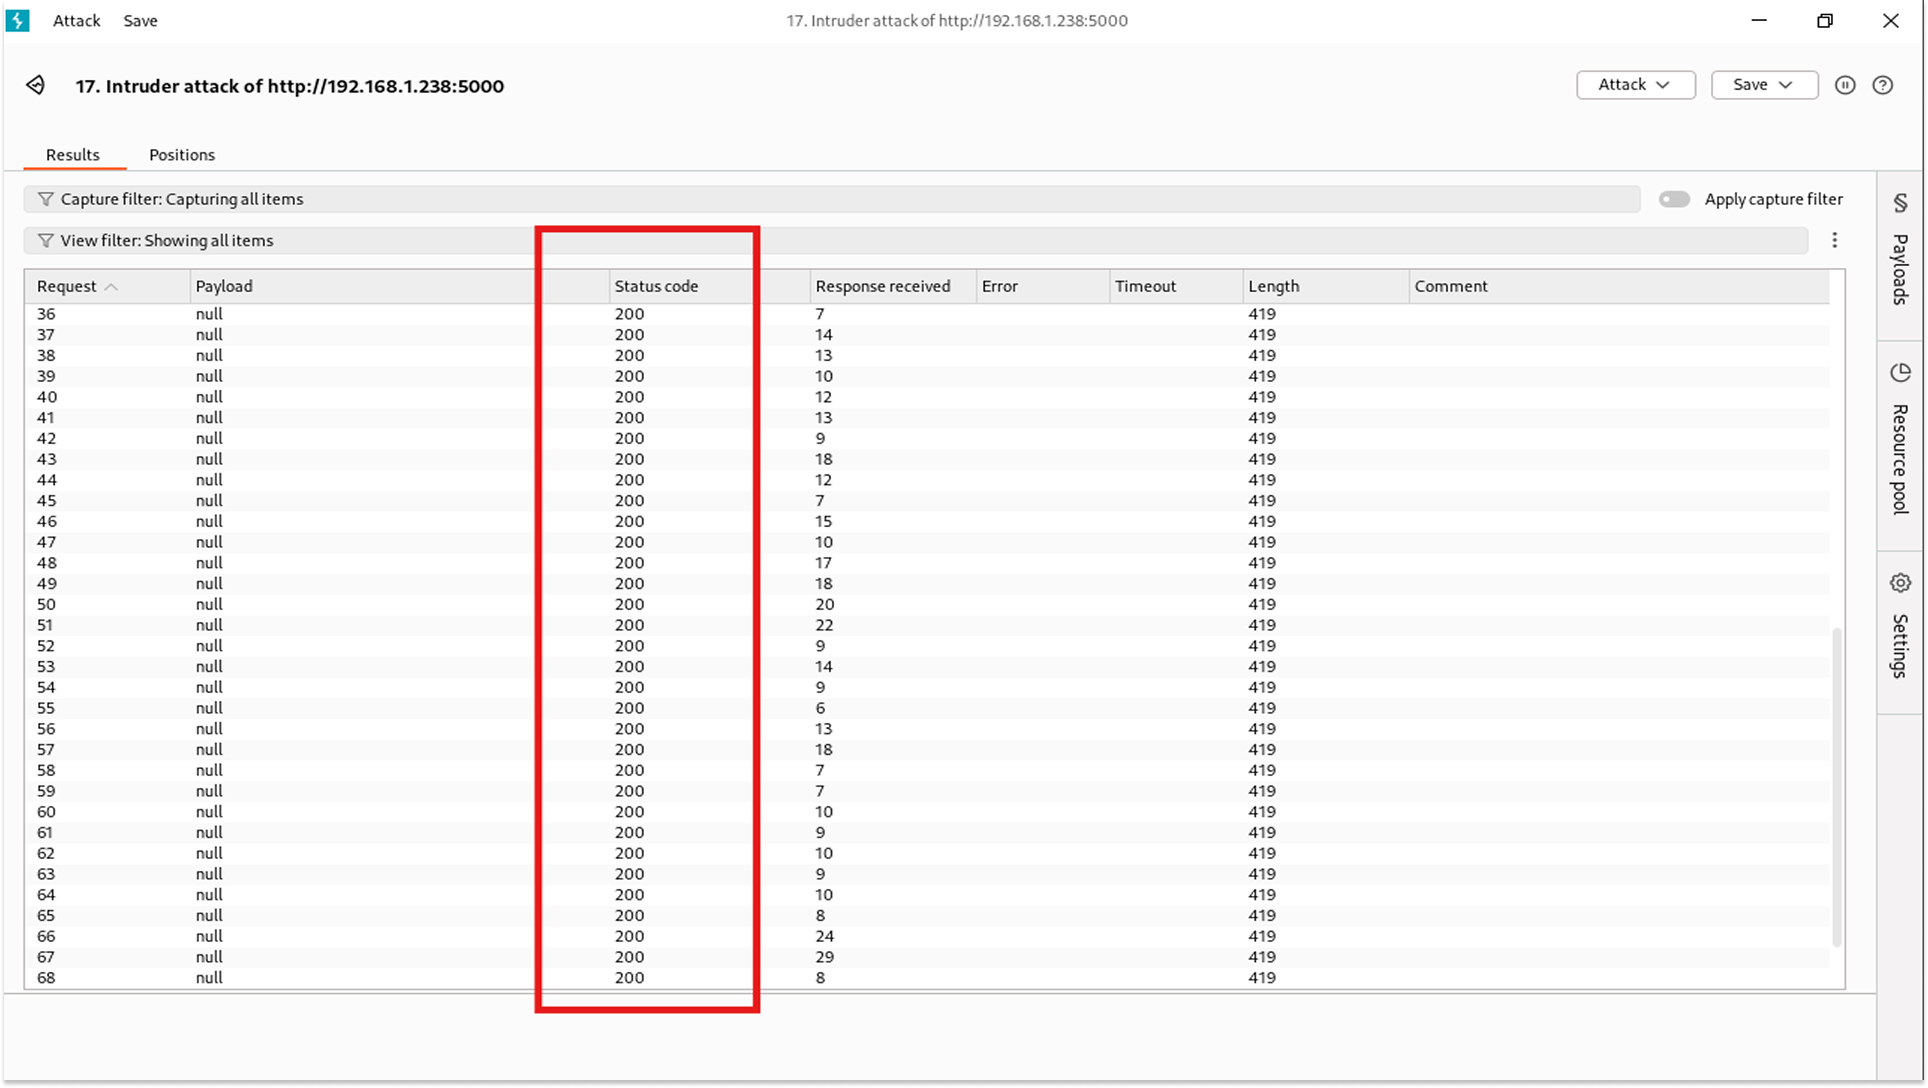Open help via the question mark icon
Image resolution: width=1928 pixels, height=1088 pixels.
(1885, 85)
